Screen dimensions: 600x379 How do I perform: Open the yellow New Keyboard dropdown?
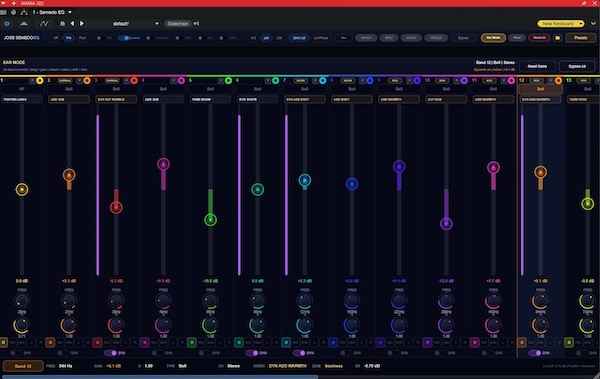pyautogui.click(x=561, y=24)
